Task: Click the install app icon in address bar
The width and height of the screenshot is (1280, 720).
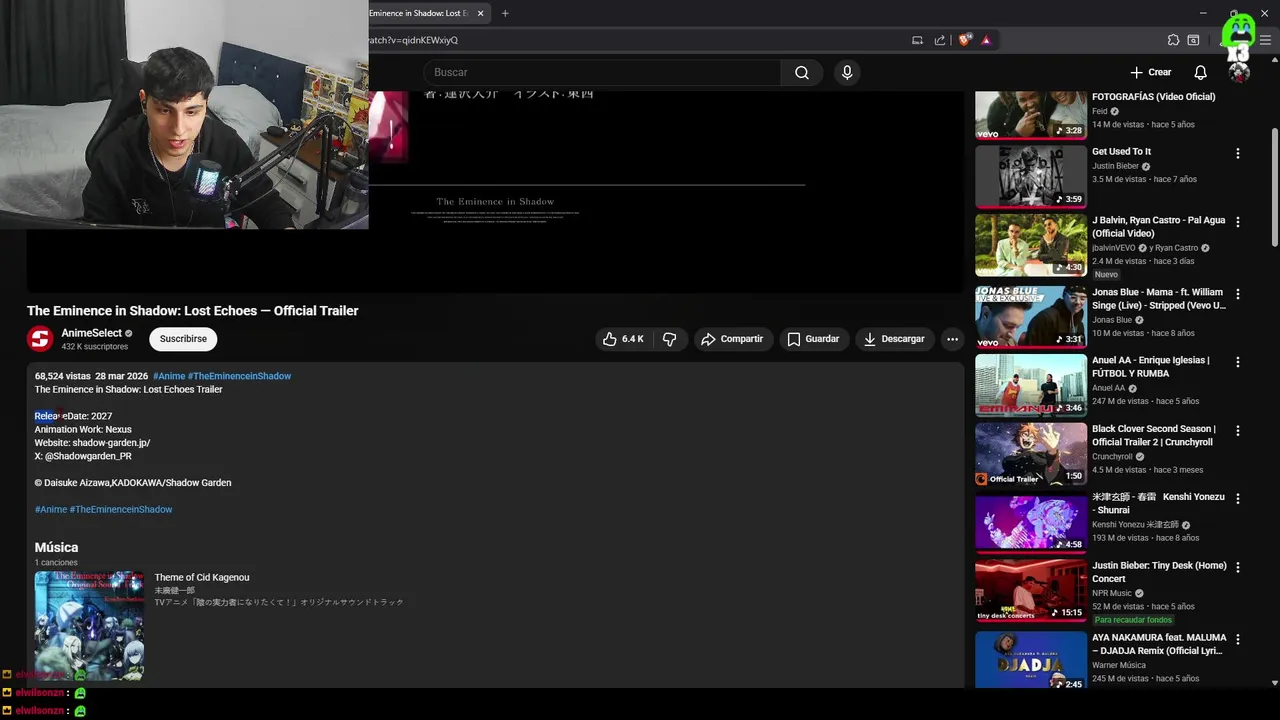Action: (x=917, y=40)
